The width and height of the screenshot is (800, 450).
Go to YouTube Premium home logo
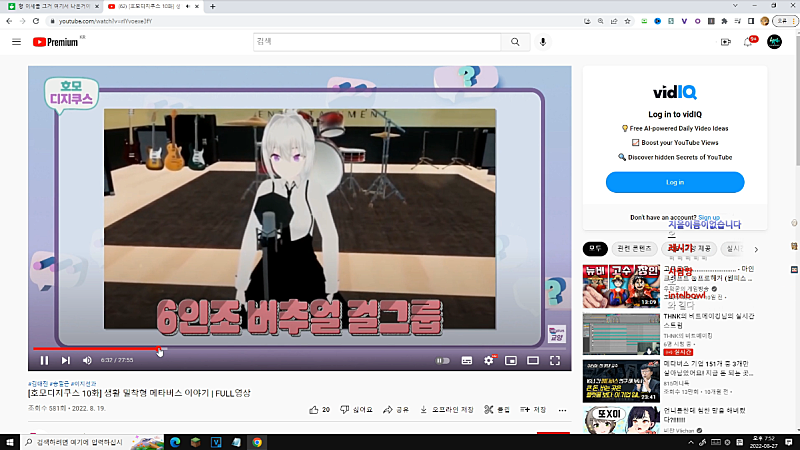[x=56, y=42]
